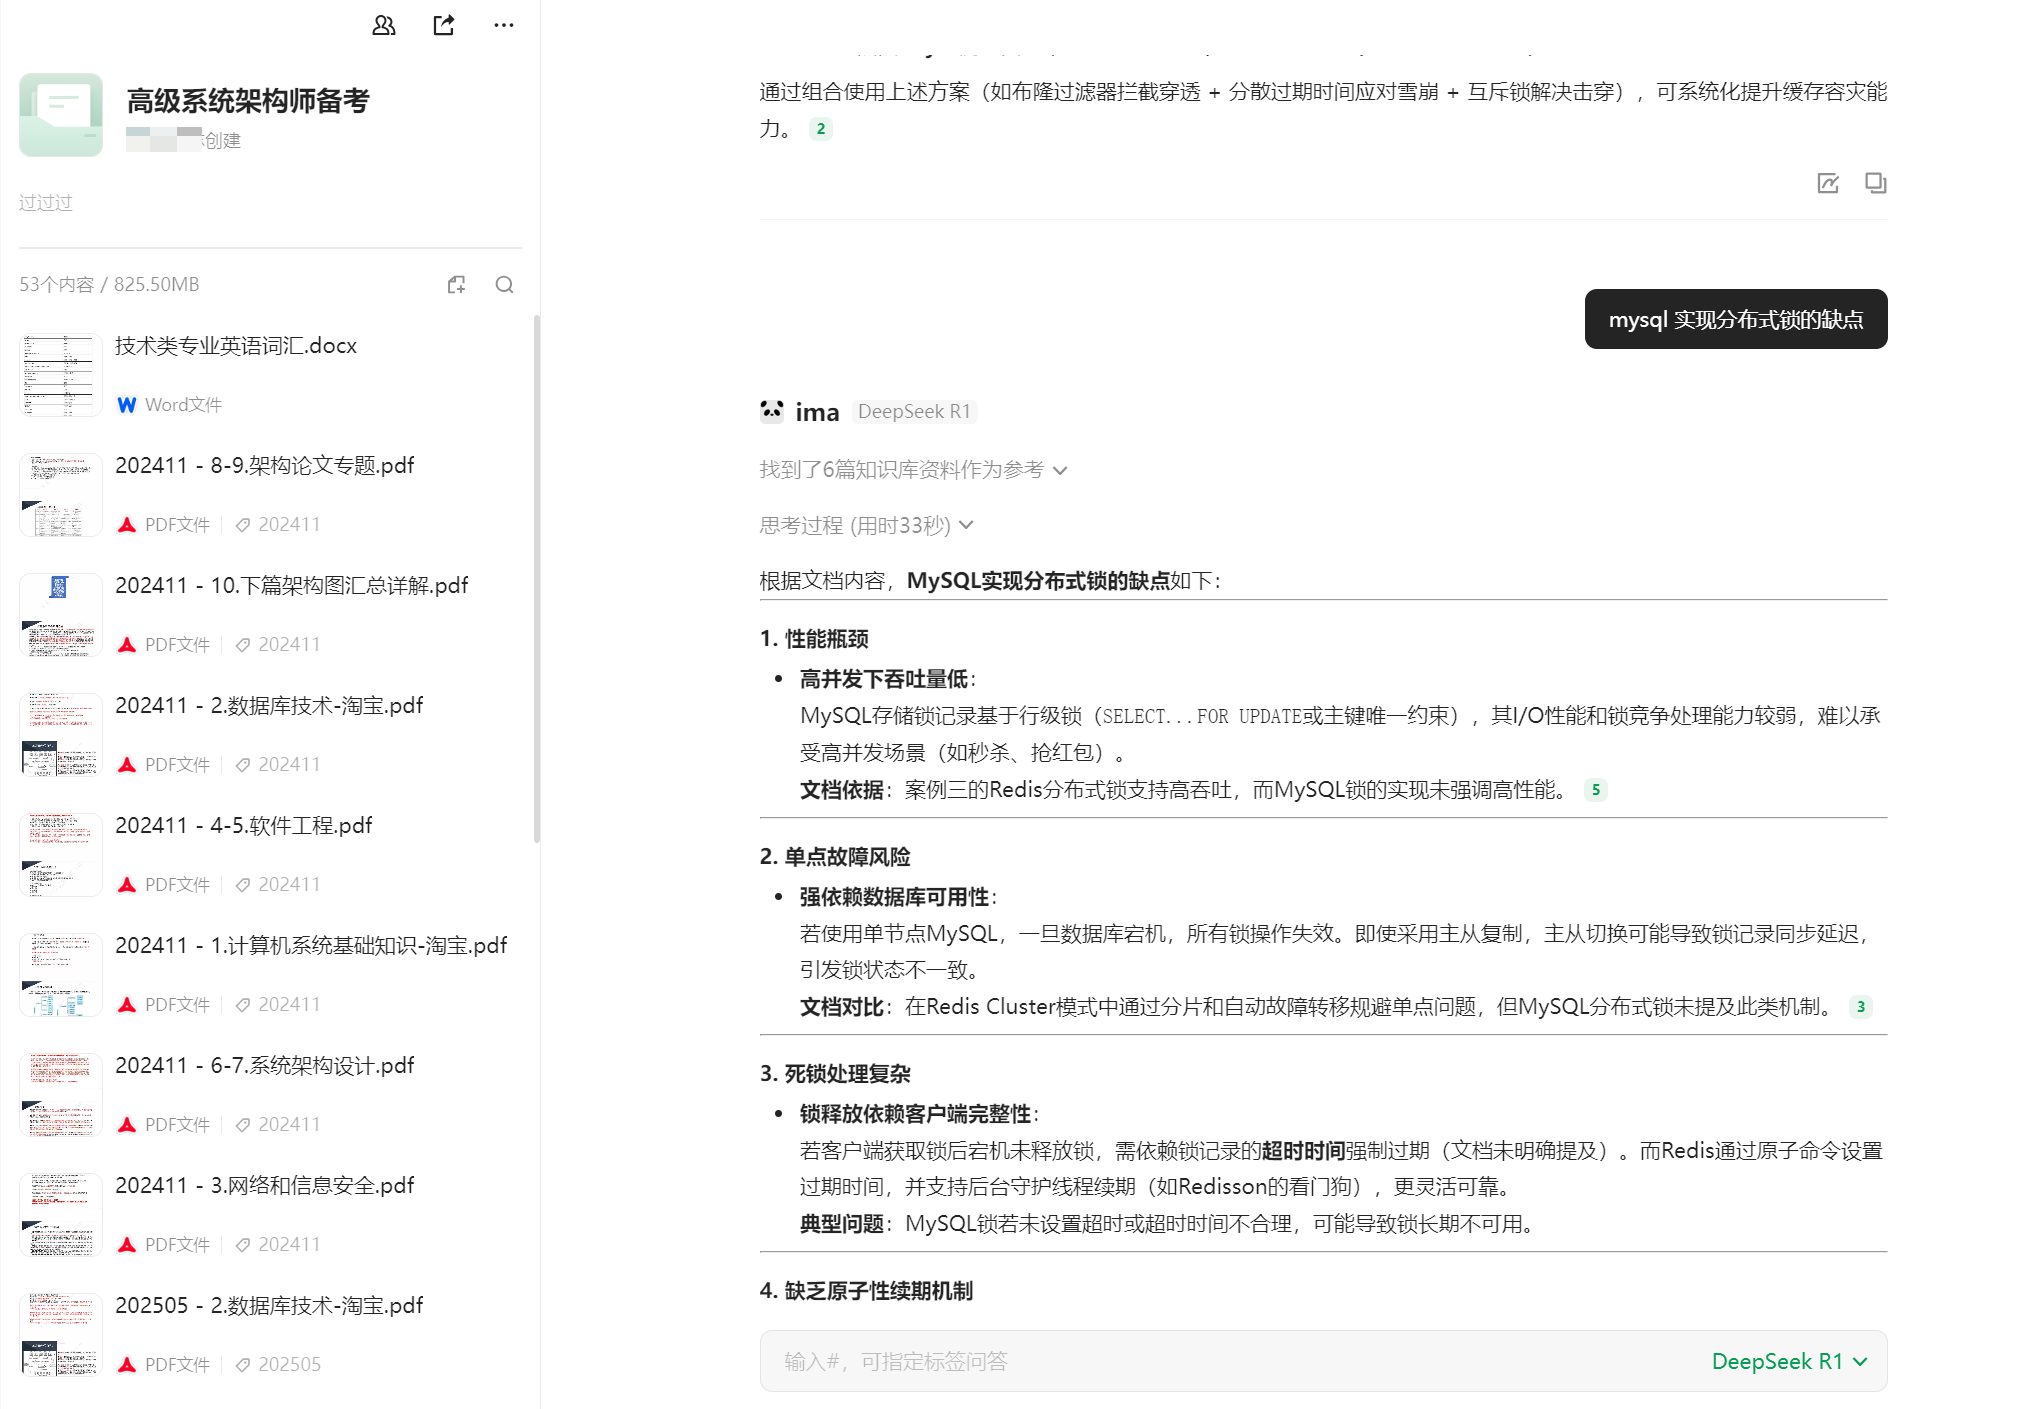
Task: Click the edit note icon under the answer
Action: [1827, 183]
